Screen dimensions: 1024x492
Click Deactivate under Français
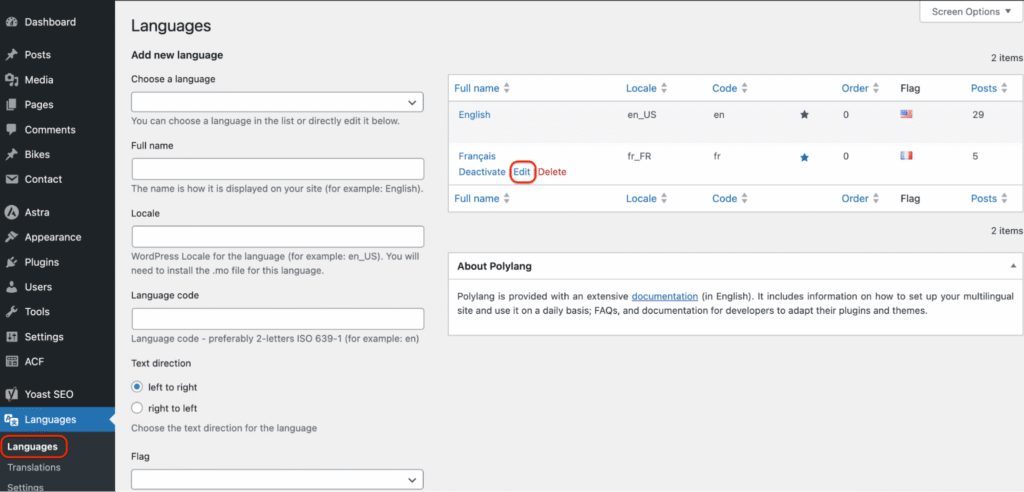(x=482, y=172)
